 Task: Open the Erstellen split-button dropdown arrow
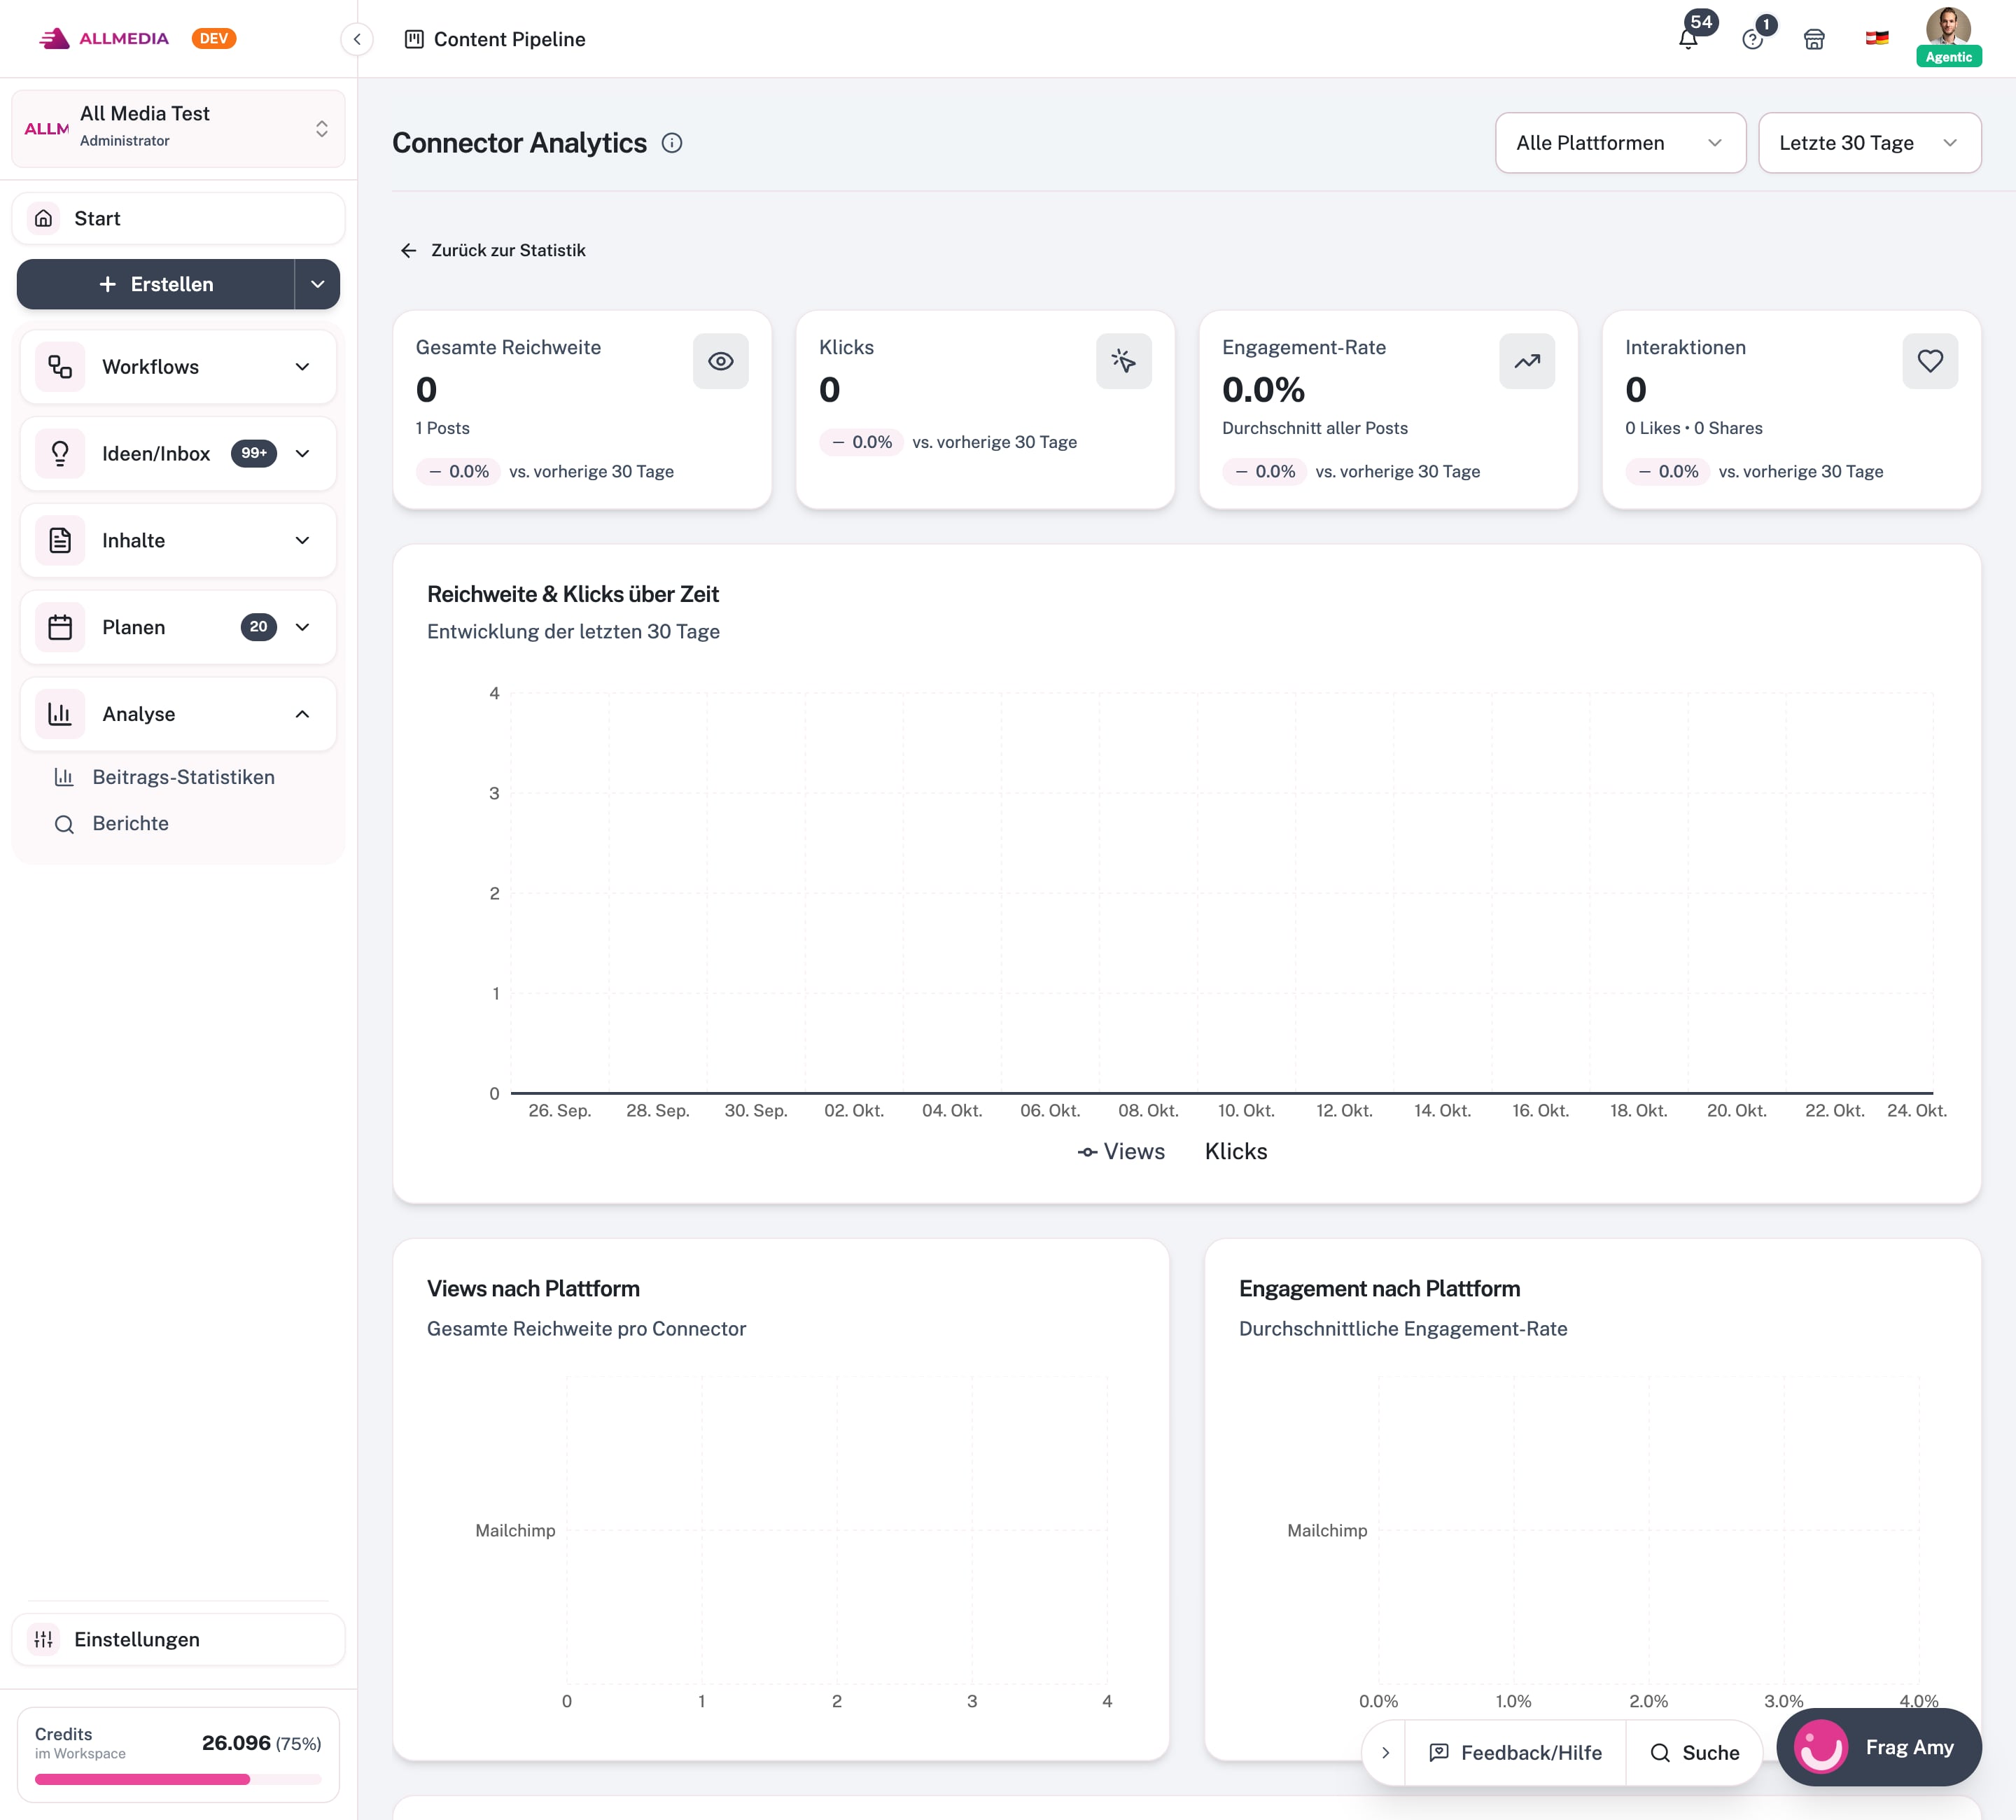coord(318,284)
